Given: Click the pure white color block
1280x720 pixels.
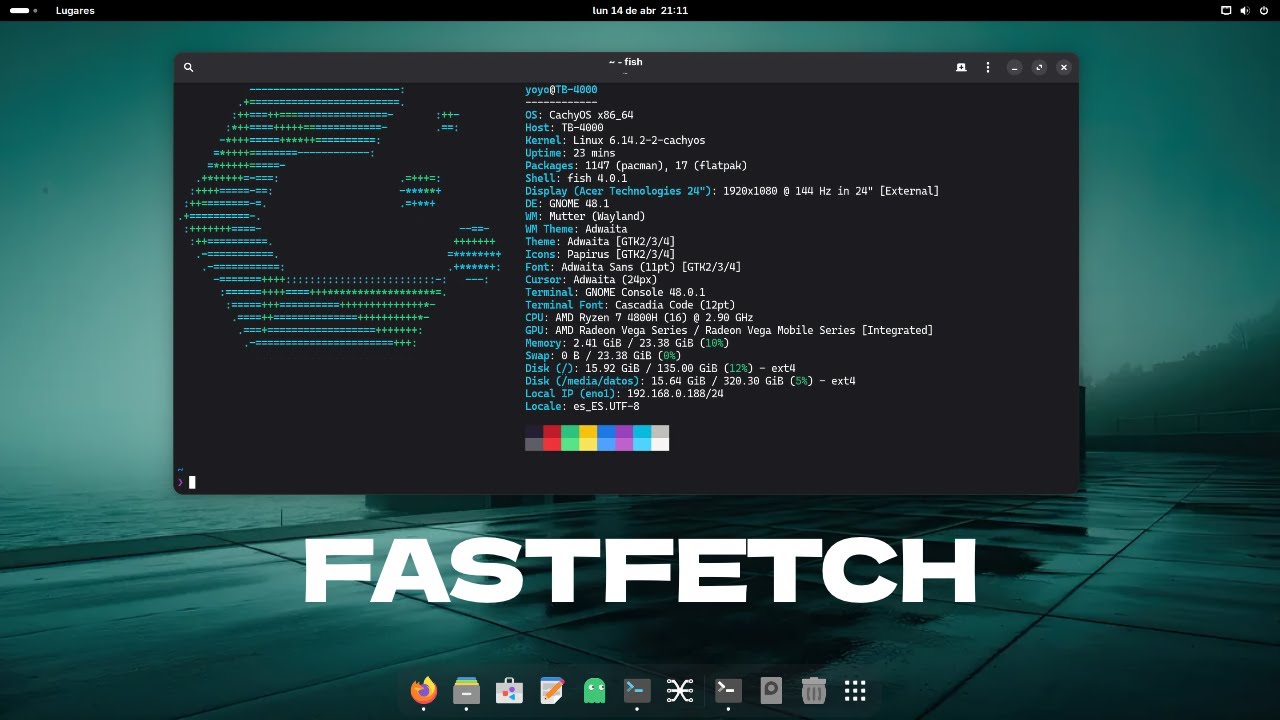Looking at the screenshot, I should tap(660, 444).
